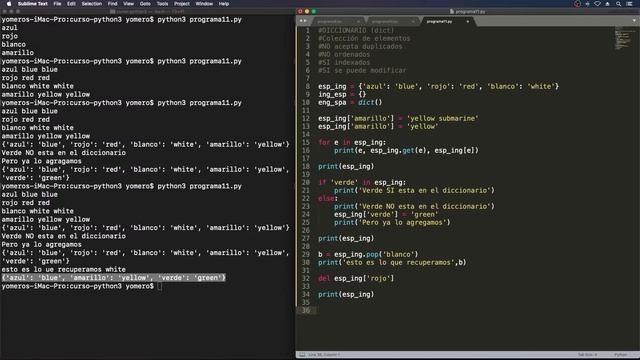Close the first inactive editor tab

pos(358,21)
